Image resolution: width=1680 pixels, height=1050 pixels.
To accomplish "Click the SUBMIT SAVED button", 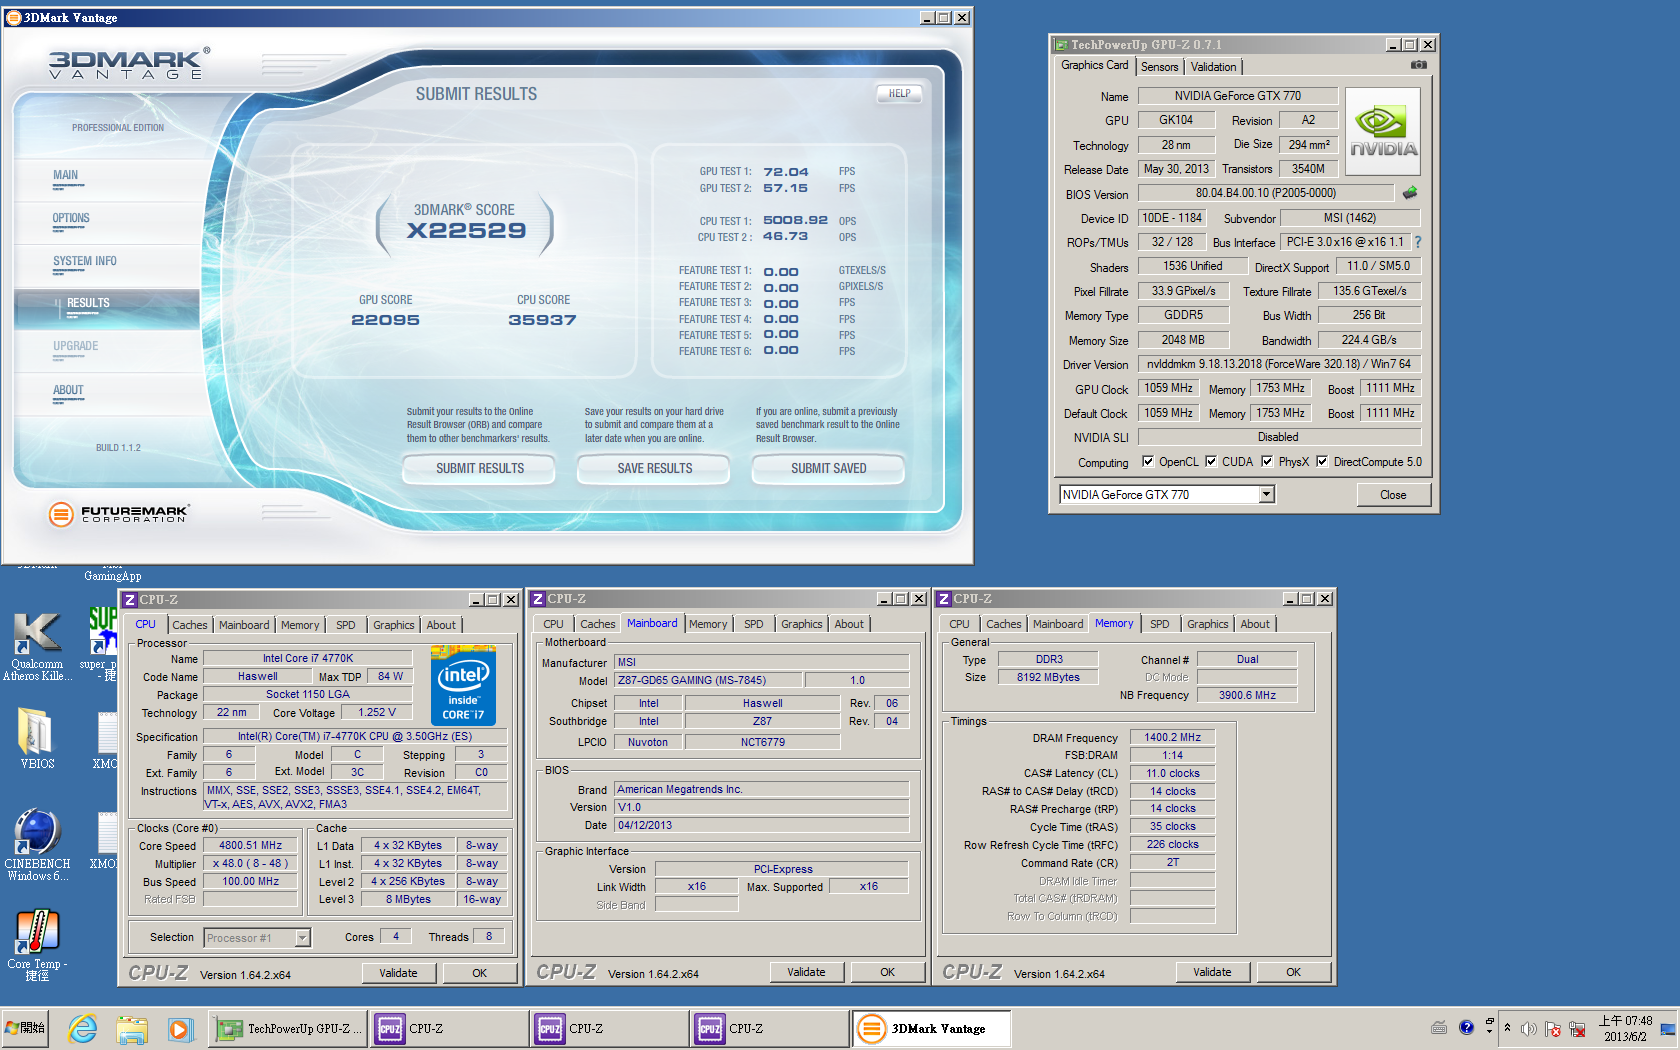I will (828, 468).
